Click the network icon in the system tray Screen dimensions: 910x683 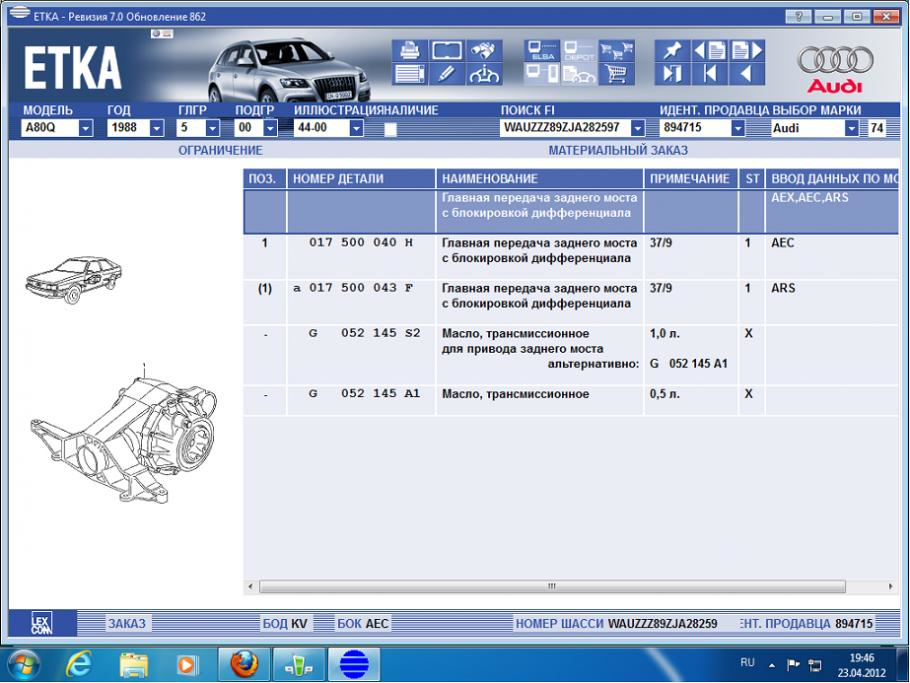[815, 665]
